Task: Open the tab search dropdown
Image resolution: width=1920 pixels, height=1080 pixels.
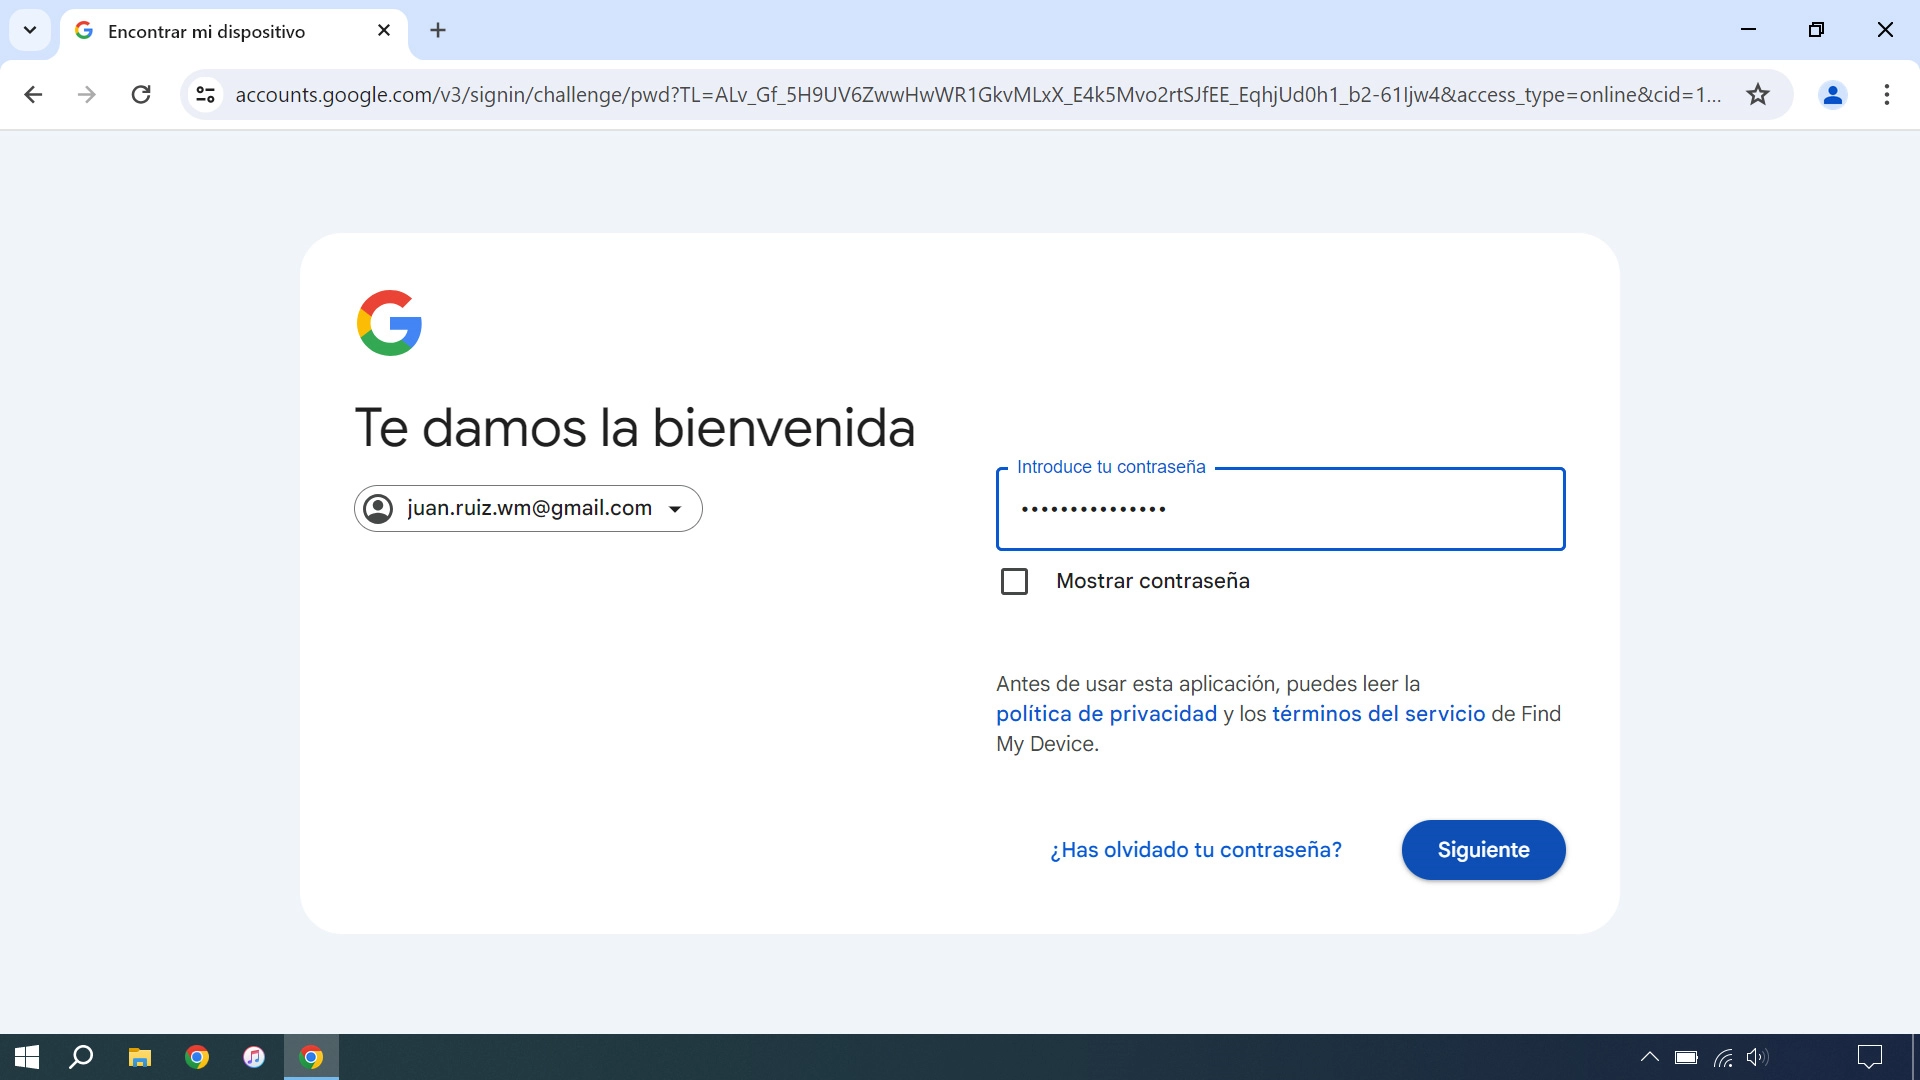Action: tap(29, 30)
